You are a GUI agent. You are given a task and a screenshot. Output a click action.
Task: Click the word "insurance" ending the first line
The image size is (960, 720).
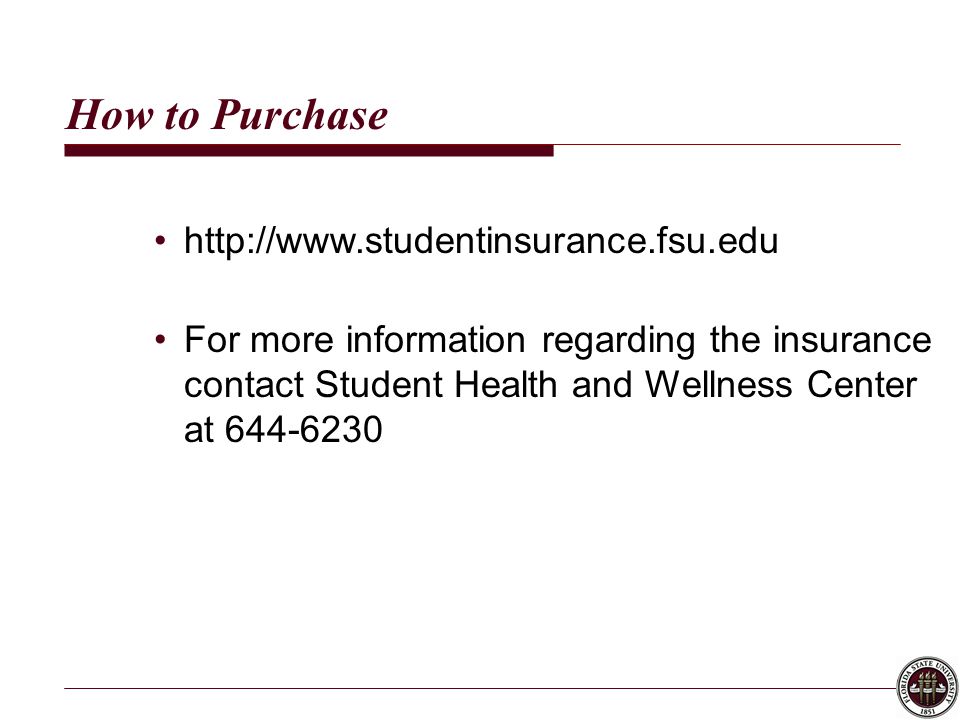852,339
